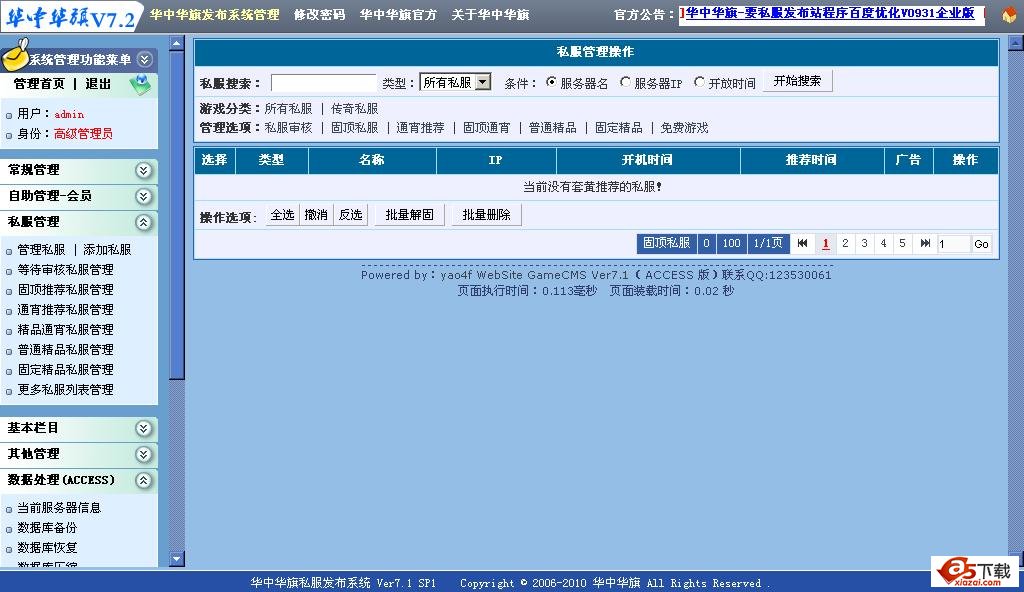The width and height of the screenshot is (1024, 592).
Task: Collapse 系统管理功能菜单 header chevron
Action: click(x=145, y=59)
